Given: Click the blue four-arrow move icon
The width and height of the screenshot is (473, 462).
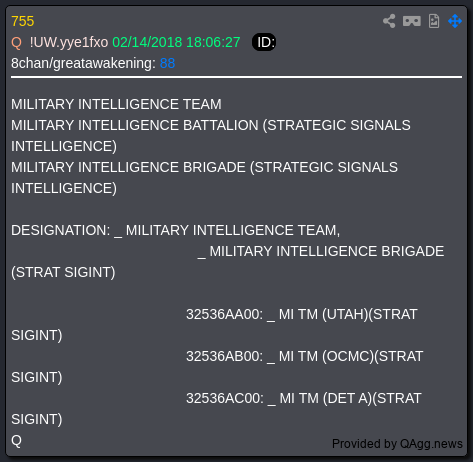Looking at the screenshot, I should coord(455,21).
